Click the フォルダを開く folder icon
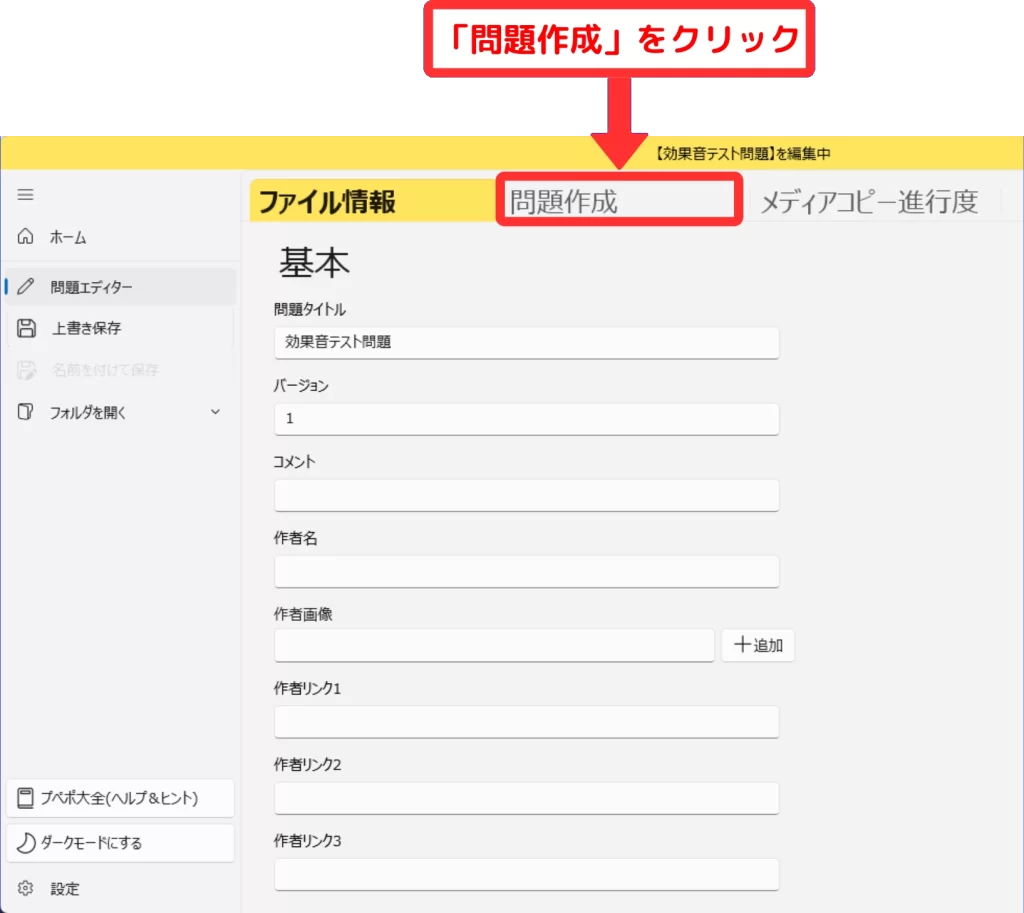Screen dimensions: 1024x913 [x=26, y=412]
